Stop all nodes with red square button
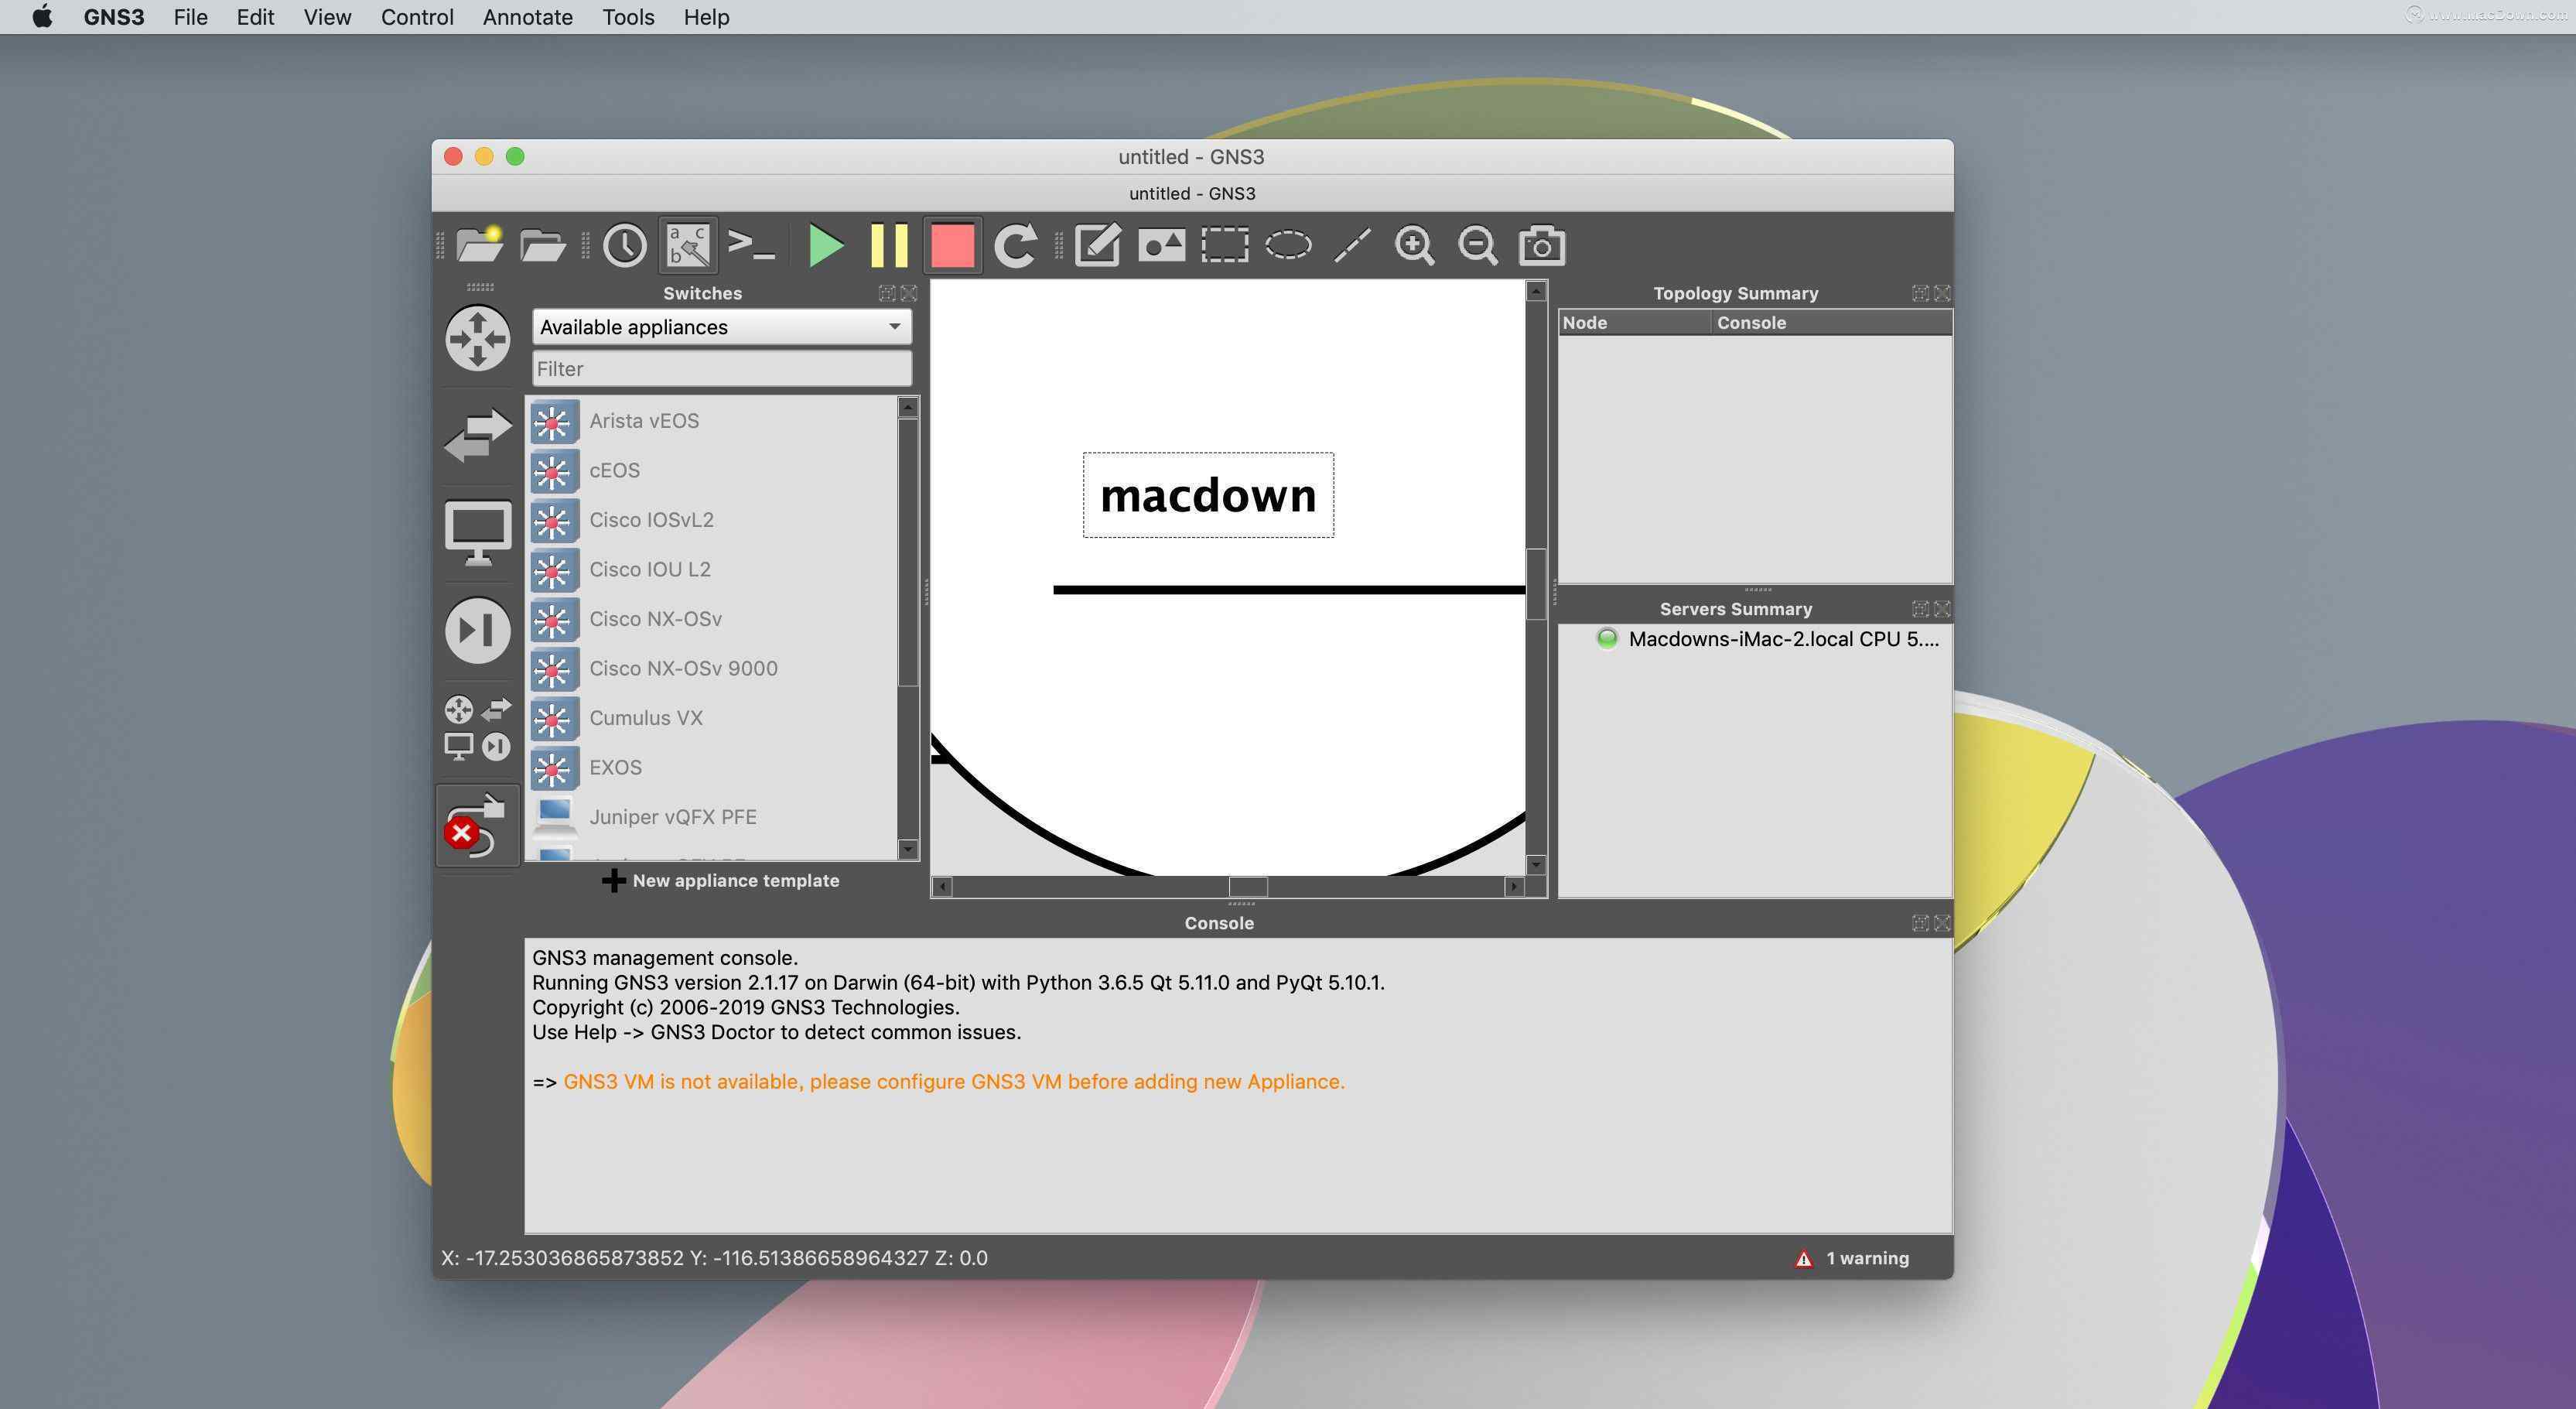2576x1409 pixels. pos(952,245)
